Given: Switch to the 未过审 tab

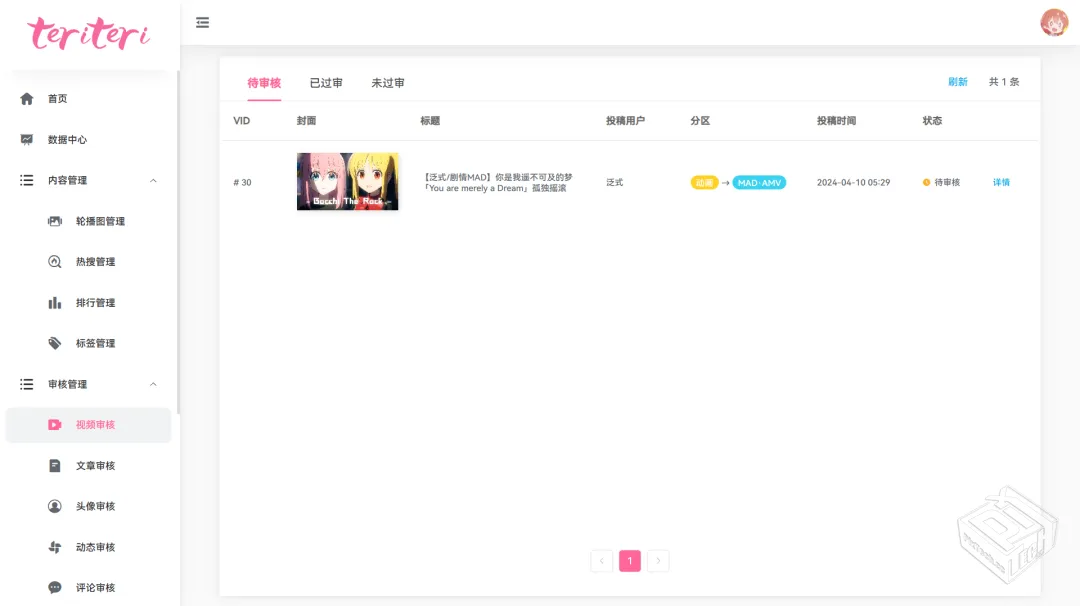Looking at the screenshot, I should point(388,83).
